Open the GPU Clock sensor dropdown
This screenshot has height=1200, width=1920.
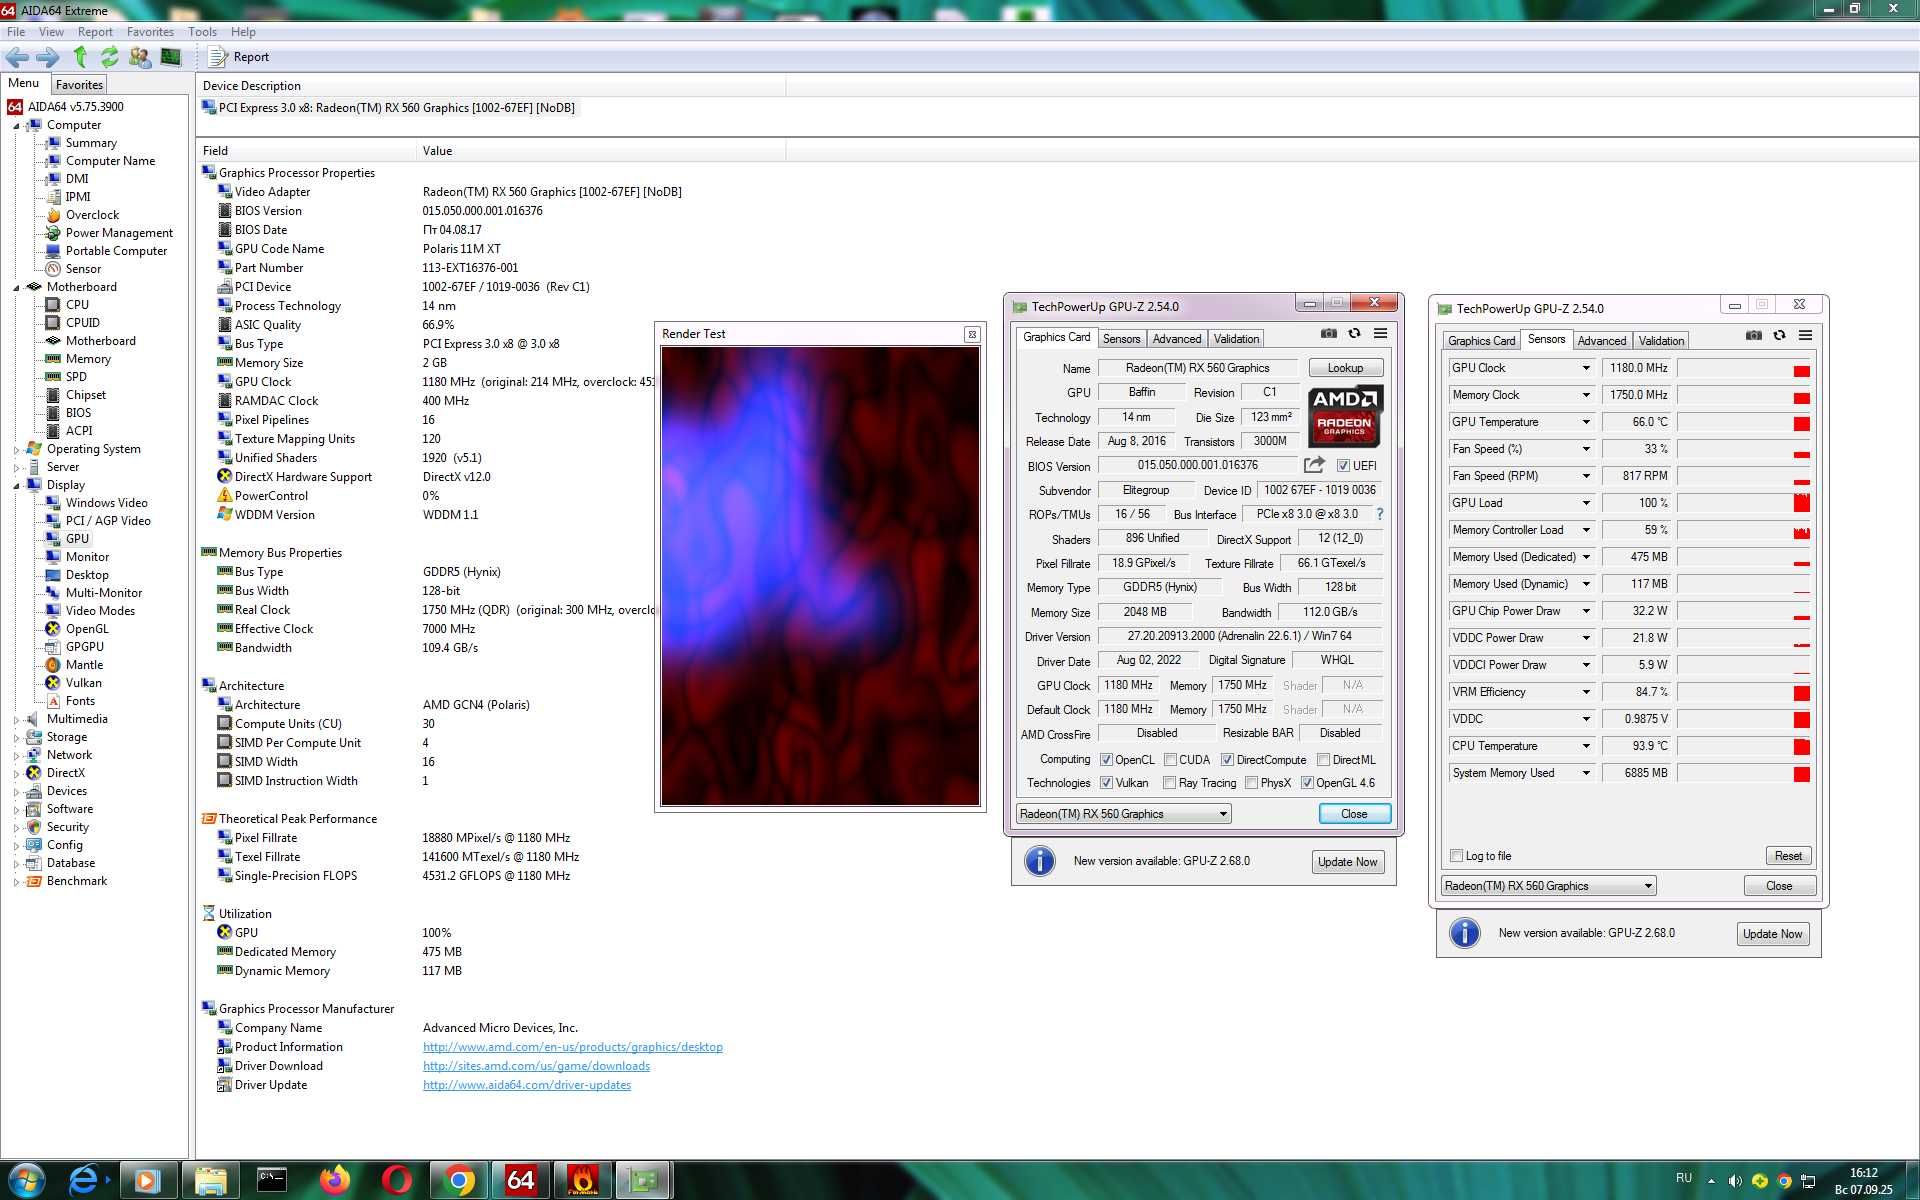pyautogui.click(x=1586, y=368)
